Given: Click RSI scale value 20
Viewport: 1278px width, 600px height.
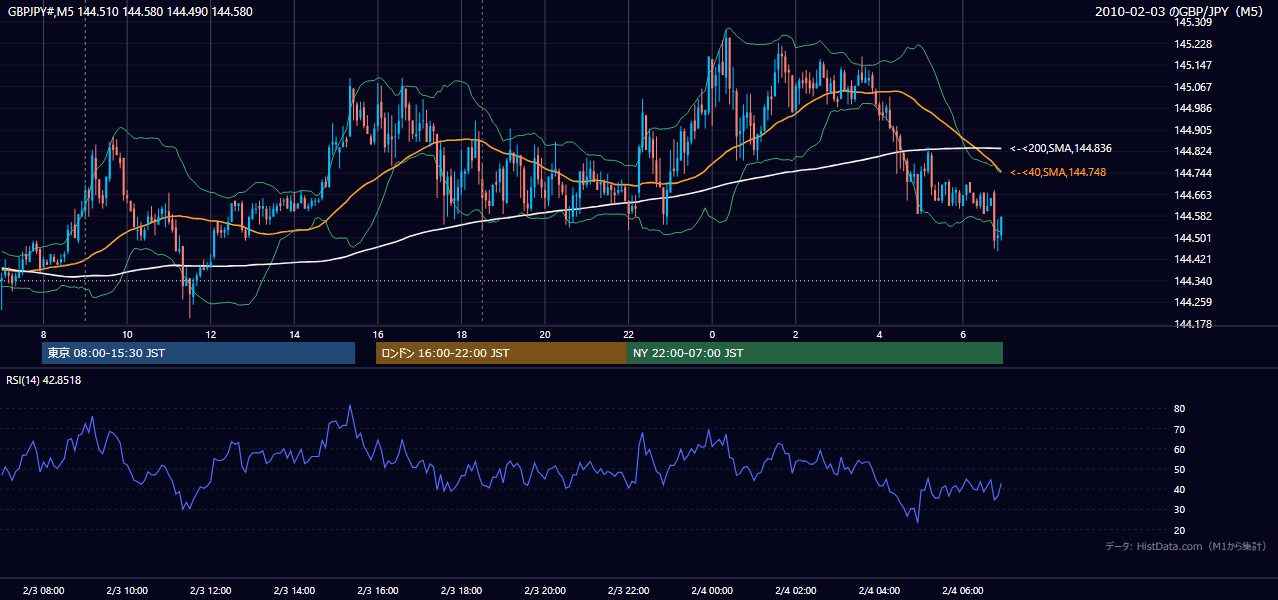Looking at the screenshot, I should click(1180, 530).
